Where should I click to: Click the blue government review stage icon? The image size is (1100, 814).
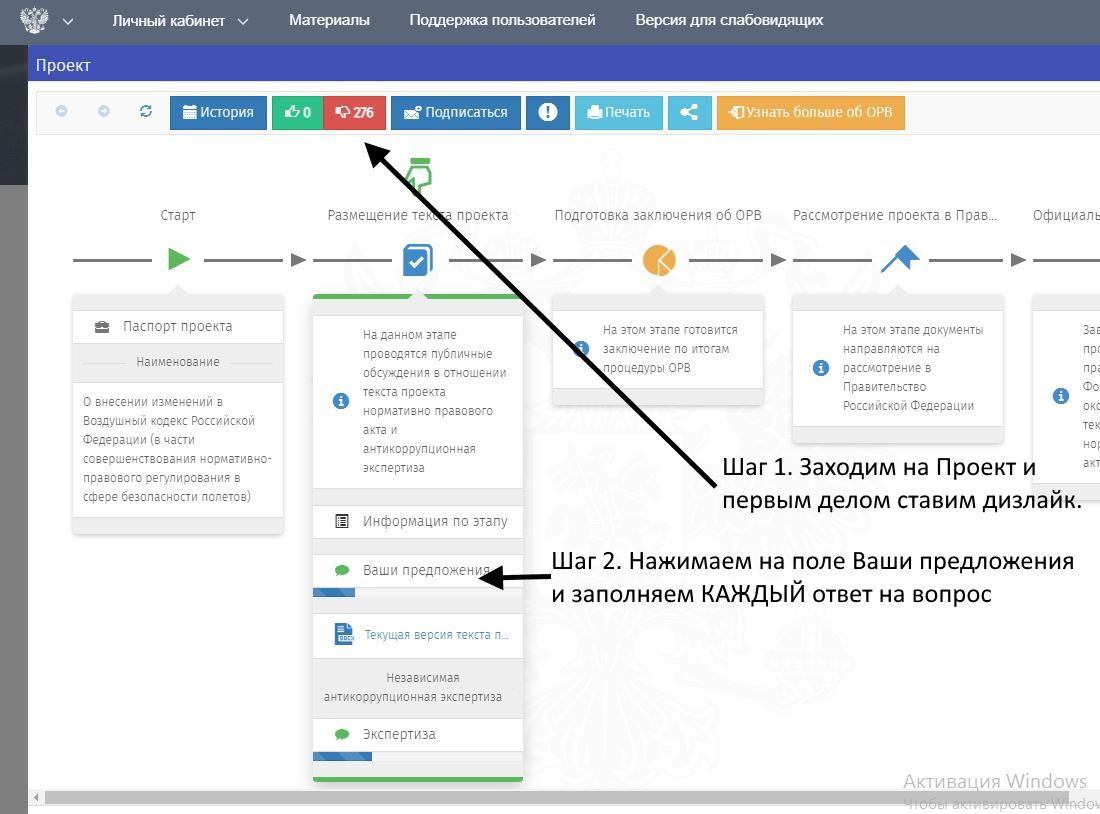[899, 260]
